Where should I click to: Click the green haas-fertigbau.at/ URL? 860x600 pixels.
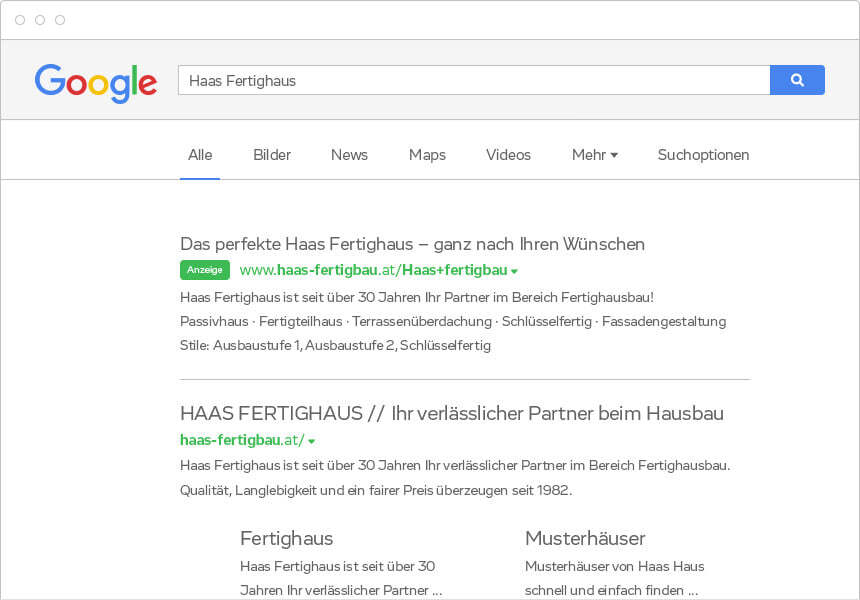pos(242,440)
